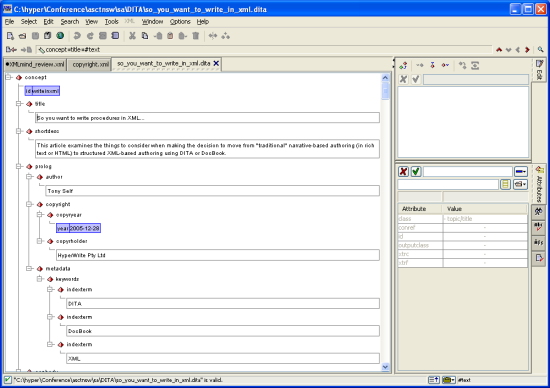
Task: Collapse the author node
Action: coord(29,177)
